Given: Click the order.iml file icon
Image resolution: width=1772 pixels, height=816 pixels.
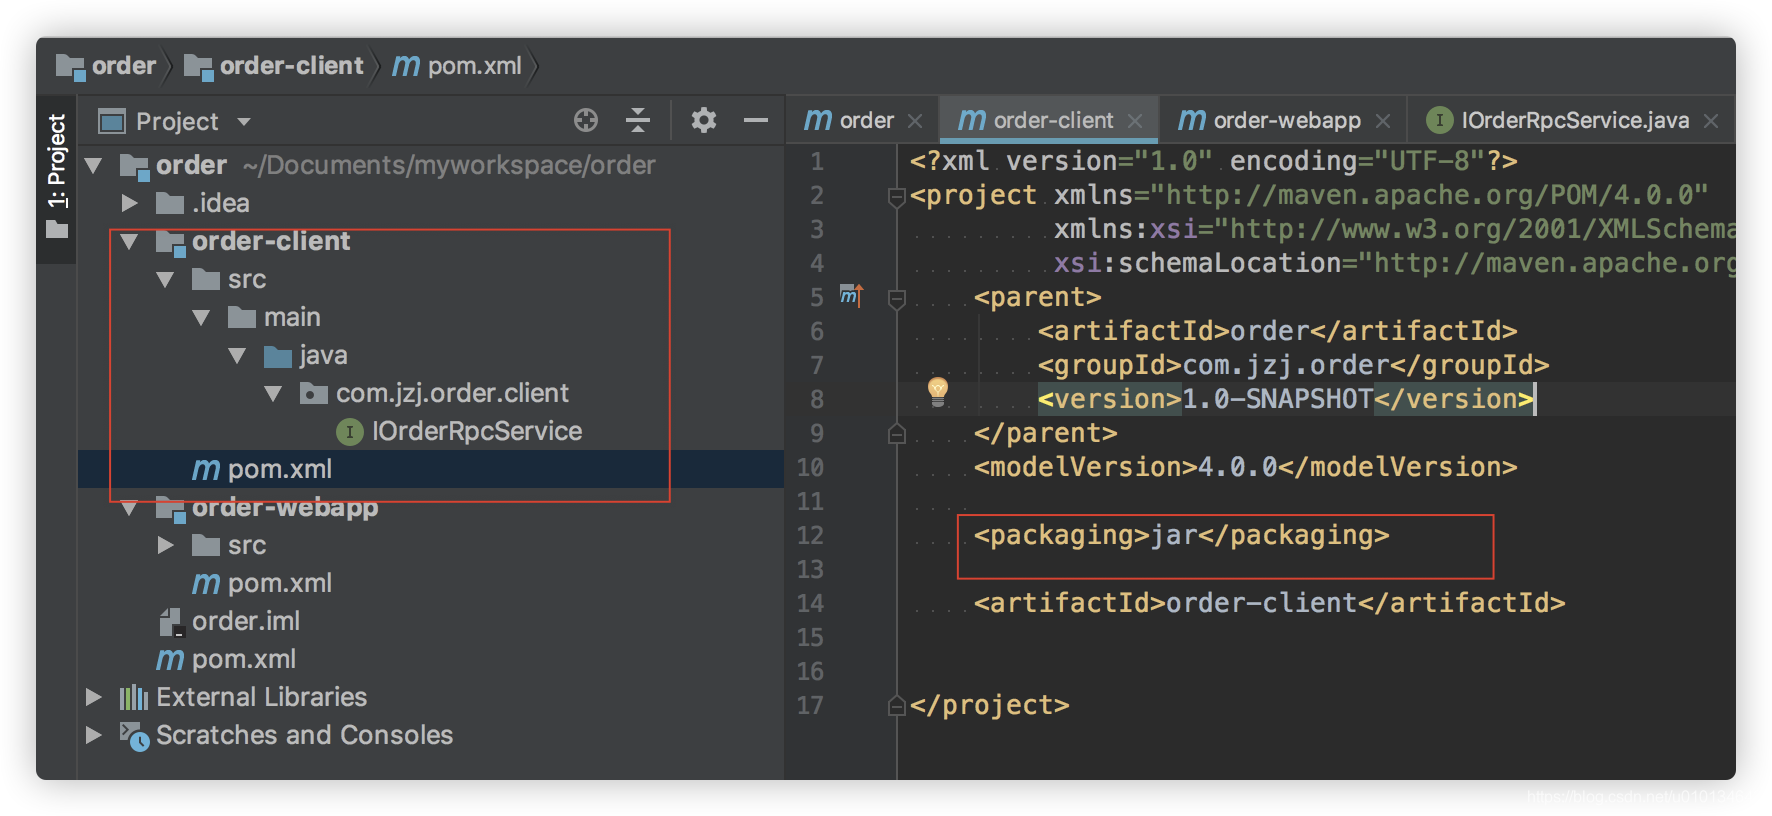Looking at the screenshot, I should point(172,622).
